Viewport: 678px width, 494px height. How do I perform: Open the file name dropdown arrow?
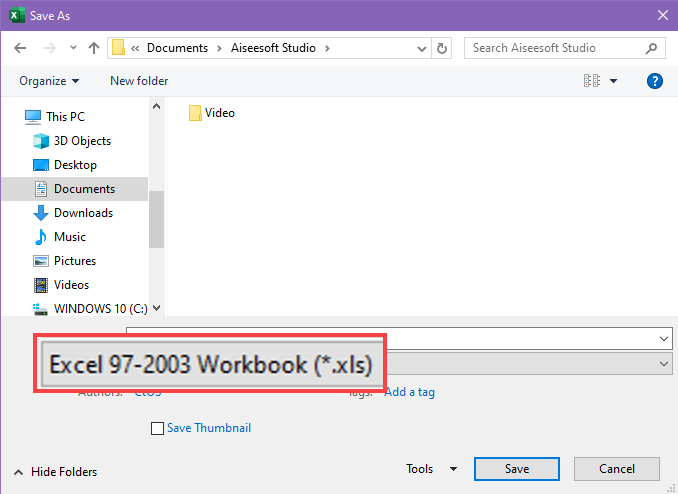coord(664,338)
